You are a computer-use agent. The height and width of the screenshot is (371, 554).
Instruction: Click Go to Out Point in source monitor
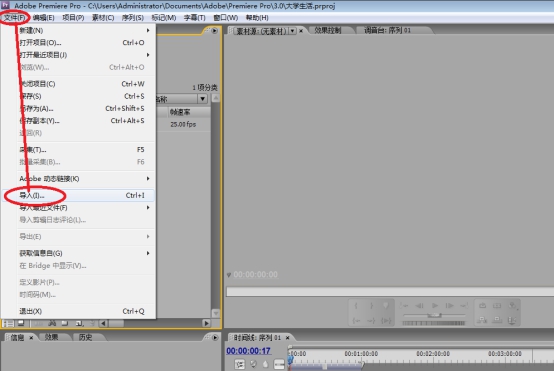pos(371,320)
